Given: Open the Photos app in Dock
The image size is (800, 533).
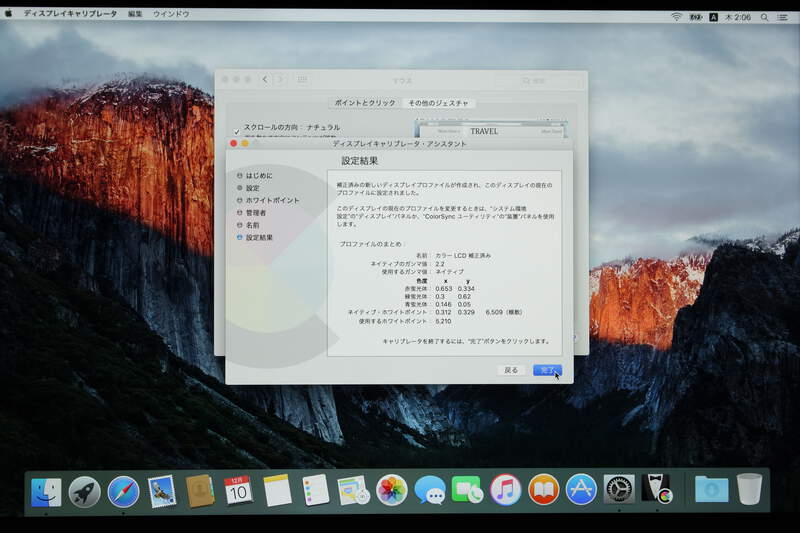Looking at the screenshot, I should [391, 490].
